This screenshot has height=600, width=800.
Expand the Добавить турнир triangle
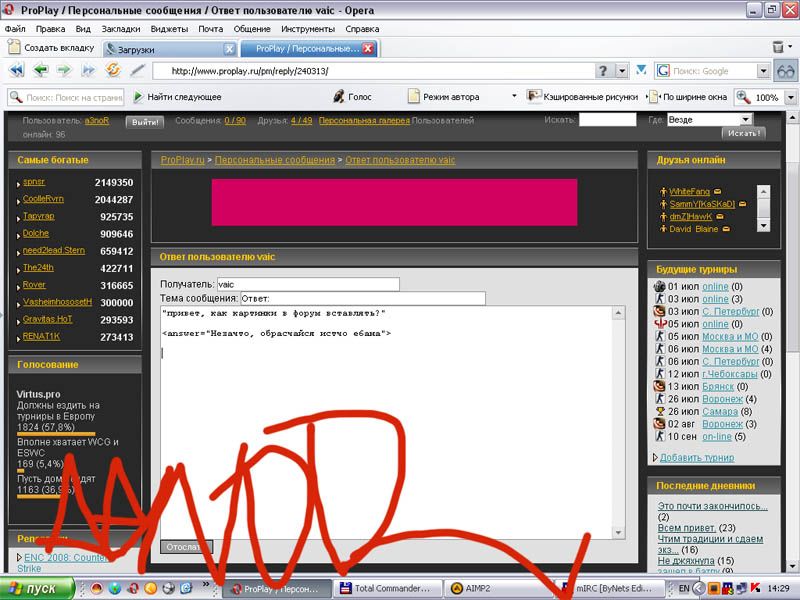click(x=655, y=458)
